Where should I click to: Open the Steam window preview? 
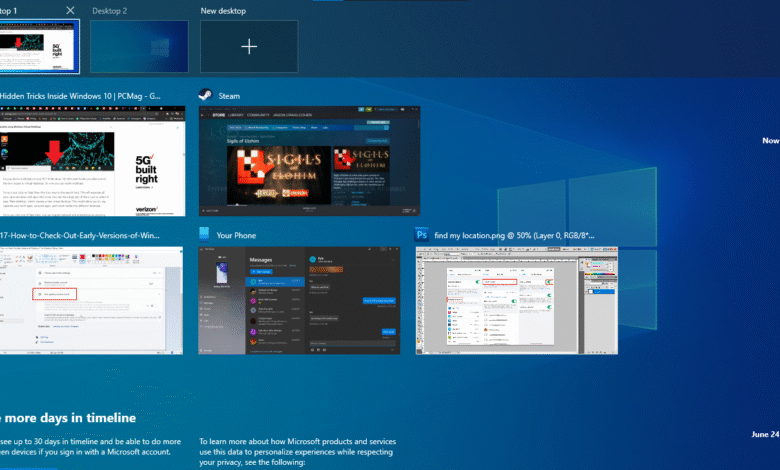(x=299, y=160)
